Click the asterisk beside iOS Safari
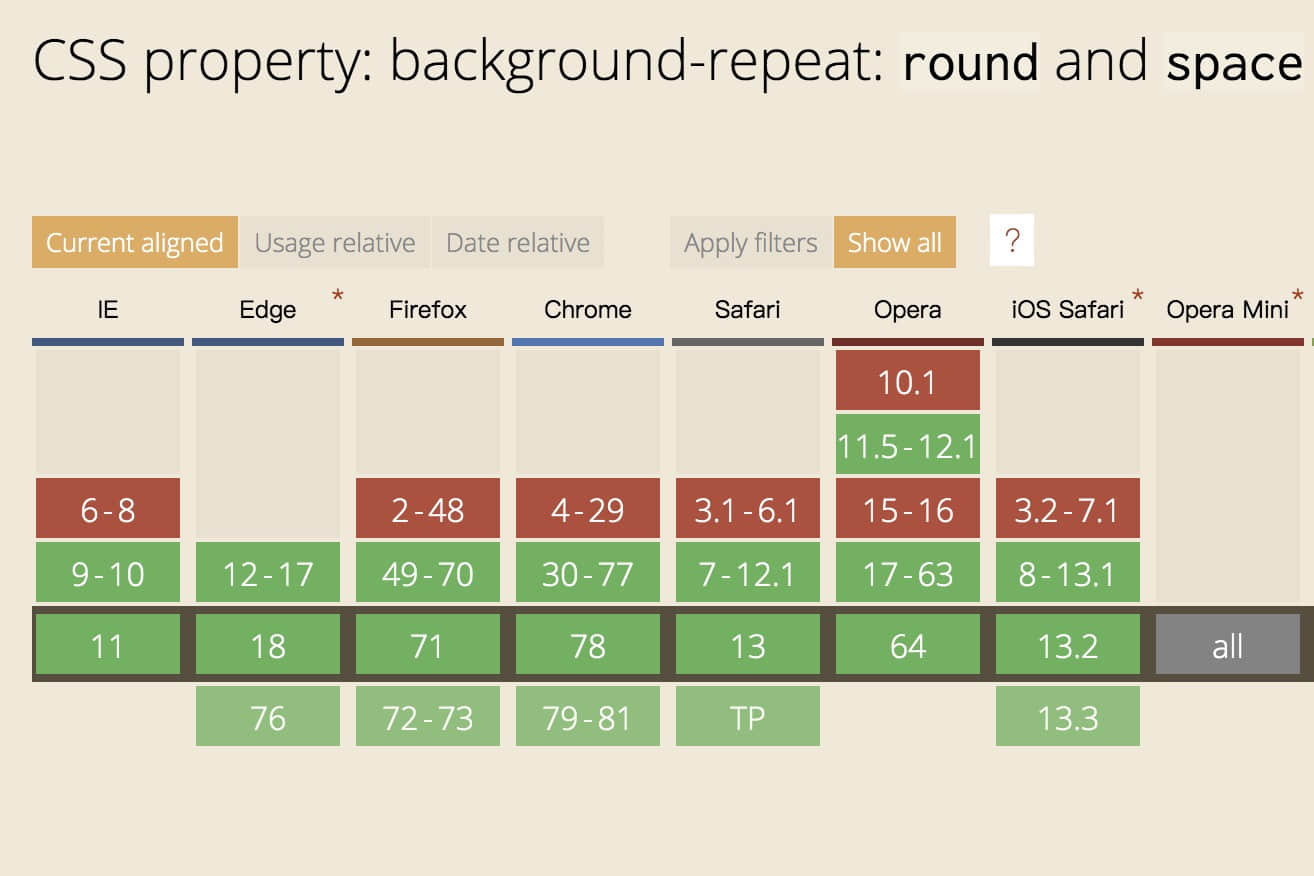 click(1137, 296)
